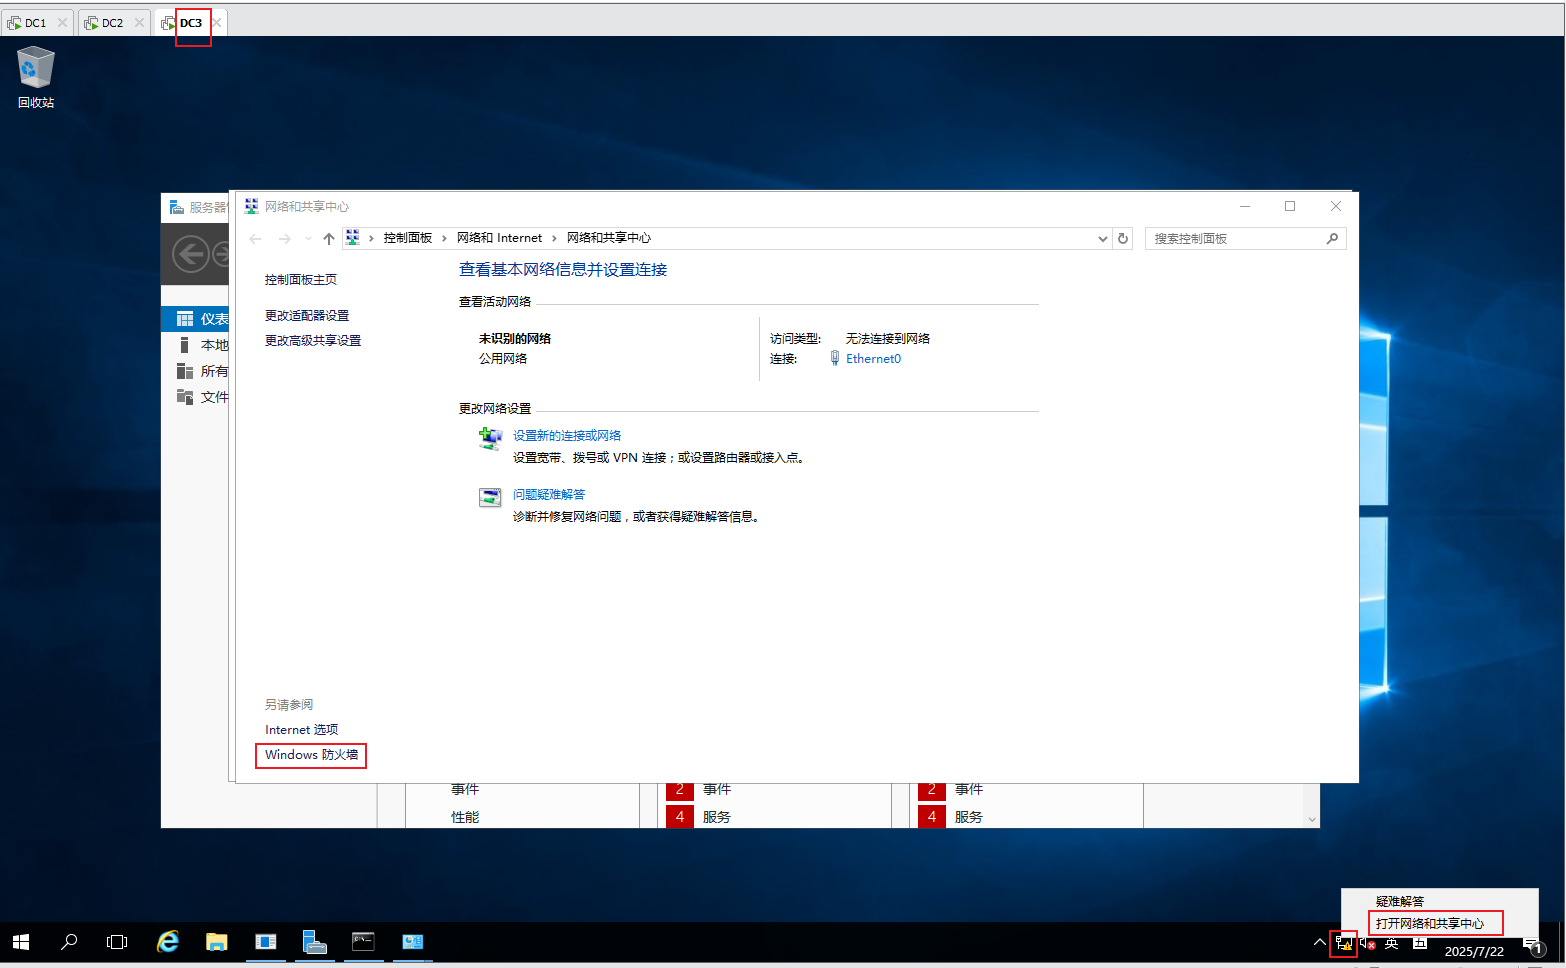Click the Ethernet0 adapter icon
1566x968 pixels.
tap(835, 359)
